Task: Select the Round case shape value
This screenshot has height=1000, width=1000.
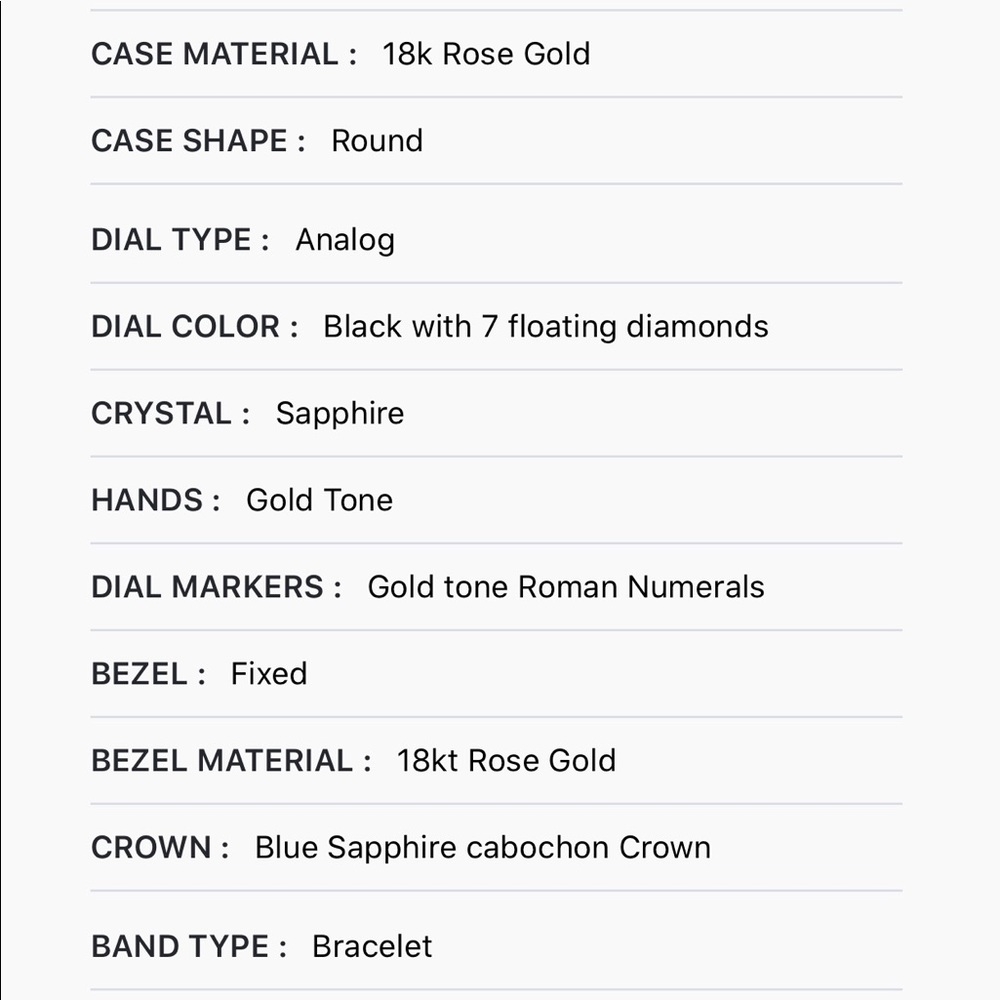Action: (x=377, y=140)
